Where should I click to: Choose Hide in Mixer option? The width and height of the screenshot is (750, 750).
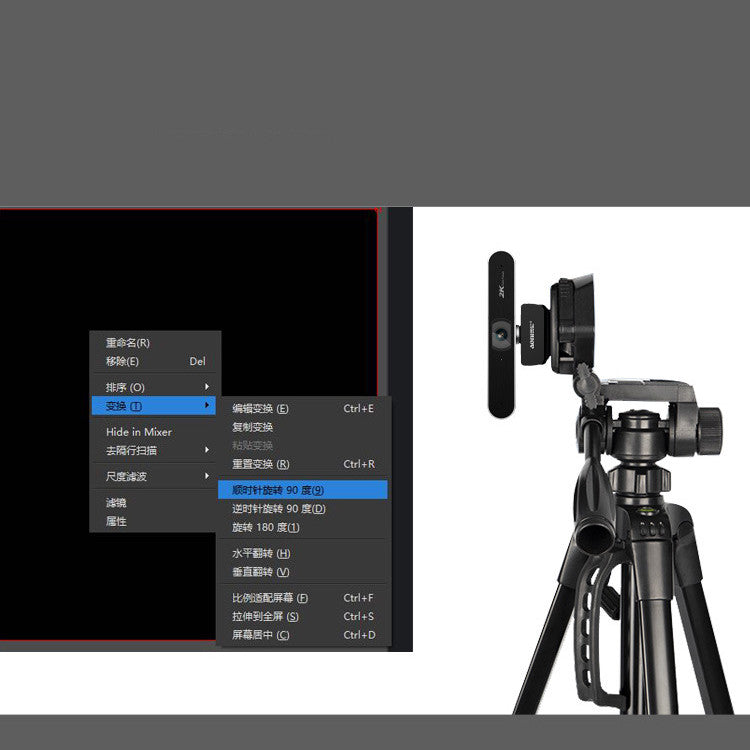pyautogui.click(x=139, y=432)
